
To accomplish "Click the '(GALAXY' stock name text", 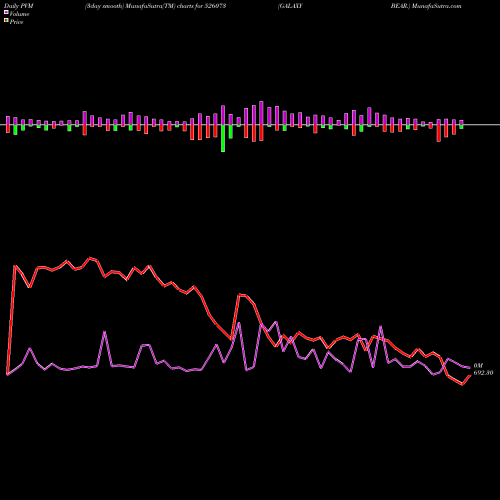I will pyautogui.click(x=290, y=6).
